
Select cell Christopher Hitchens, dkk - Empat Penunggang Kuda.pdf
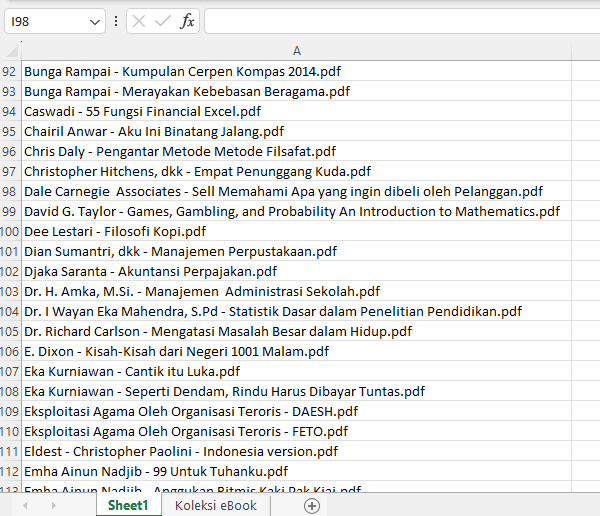pos(297,171)
